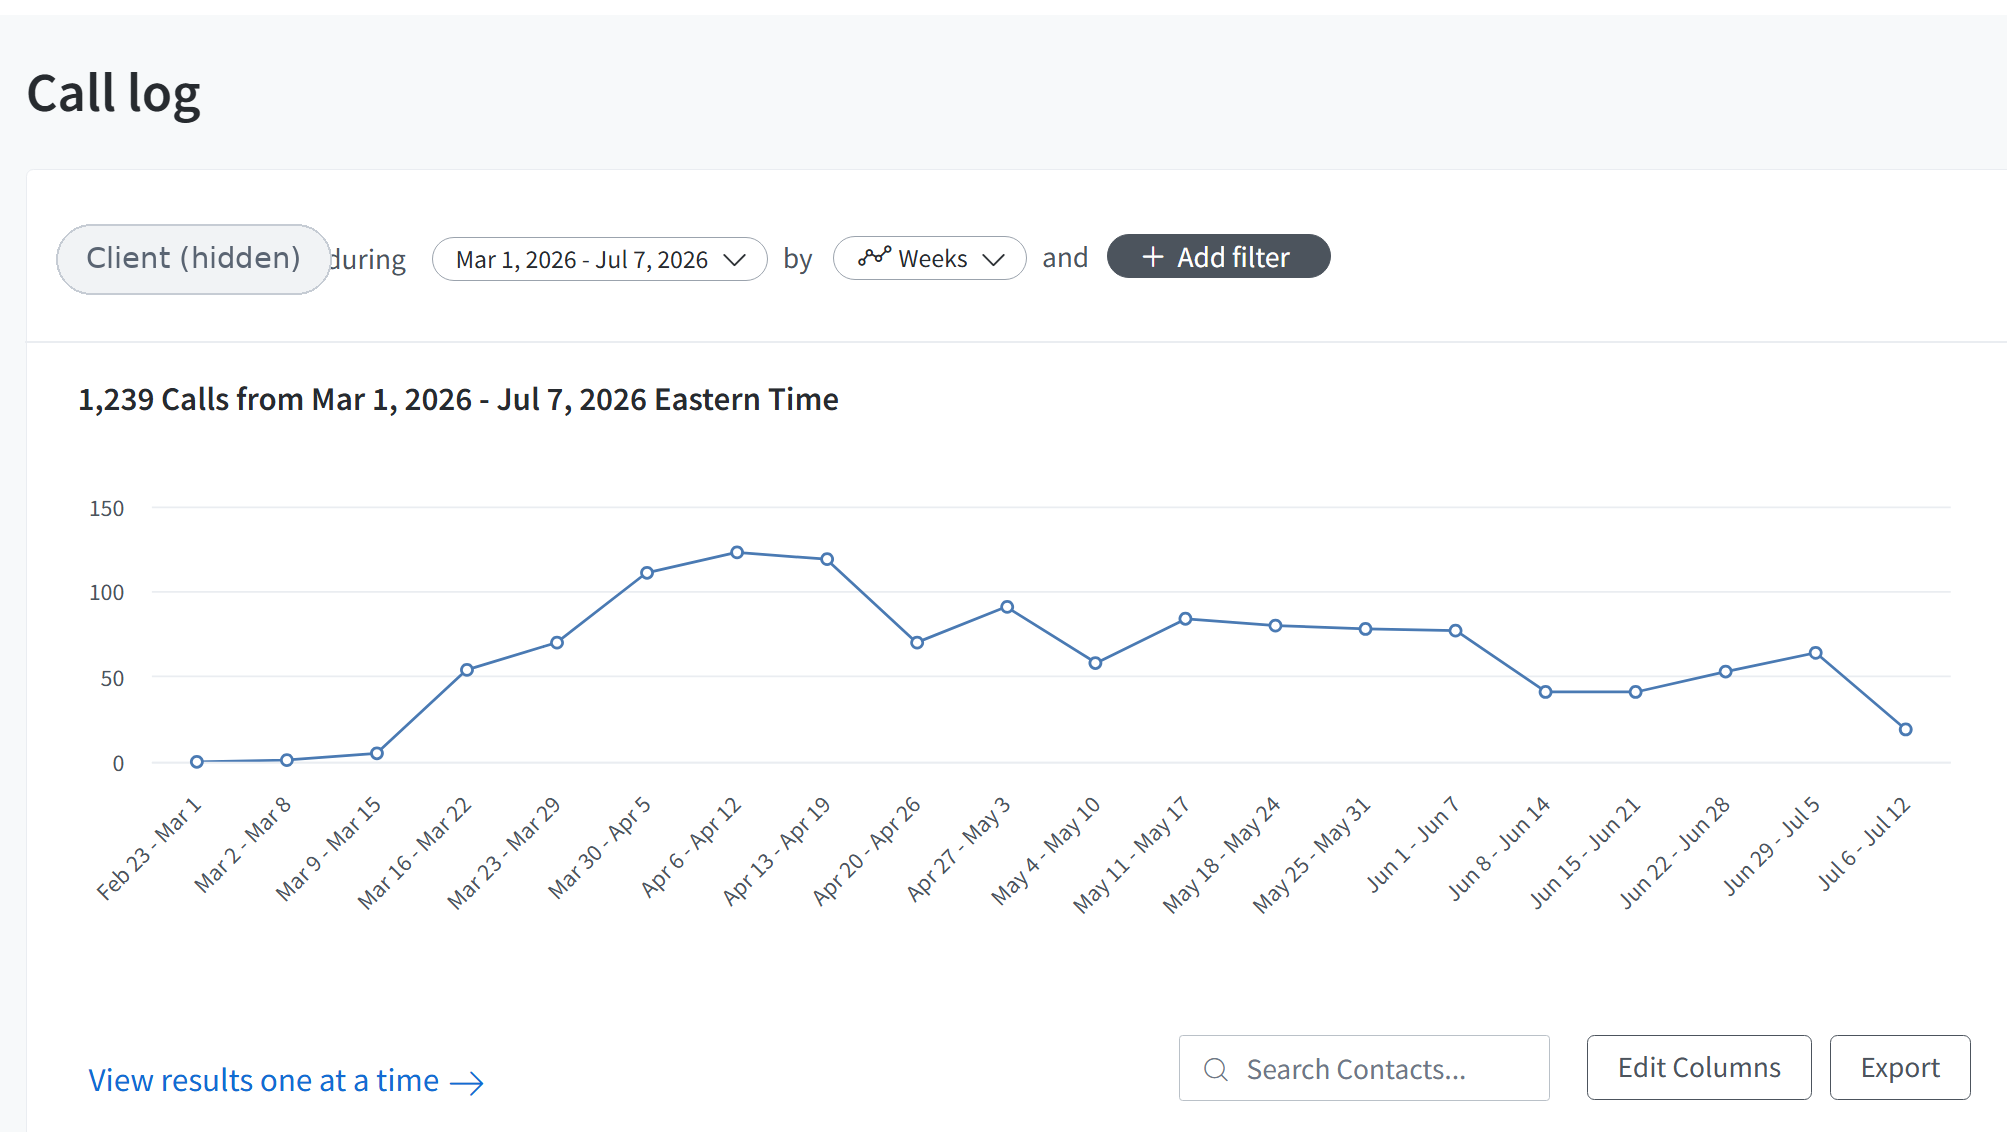Click the chevron arrow in the date range selector
Screen dimensions: 2007x1132
click(735, 260)
